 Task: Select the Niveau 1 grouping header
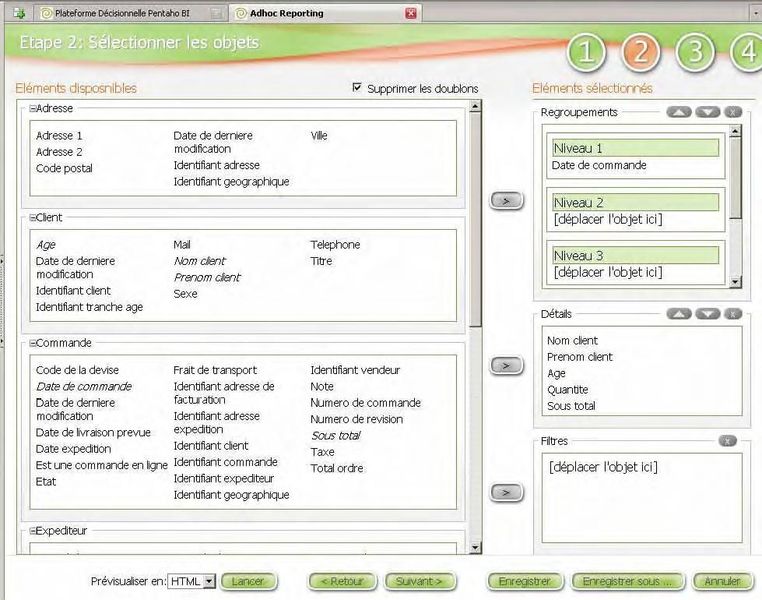(635, 148)
